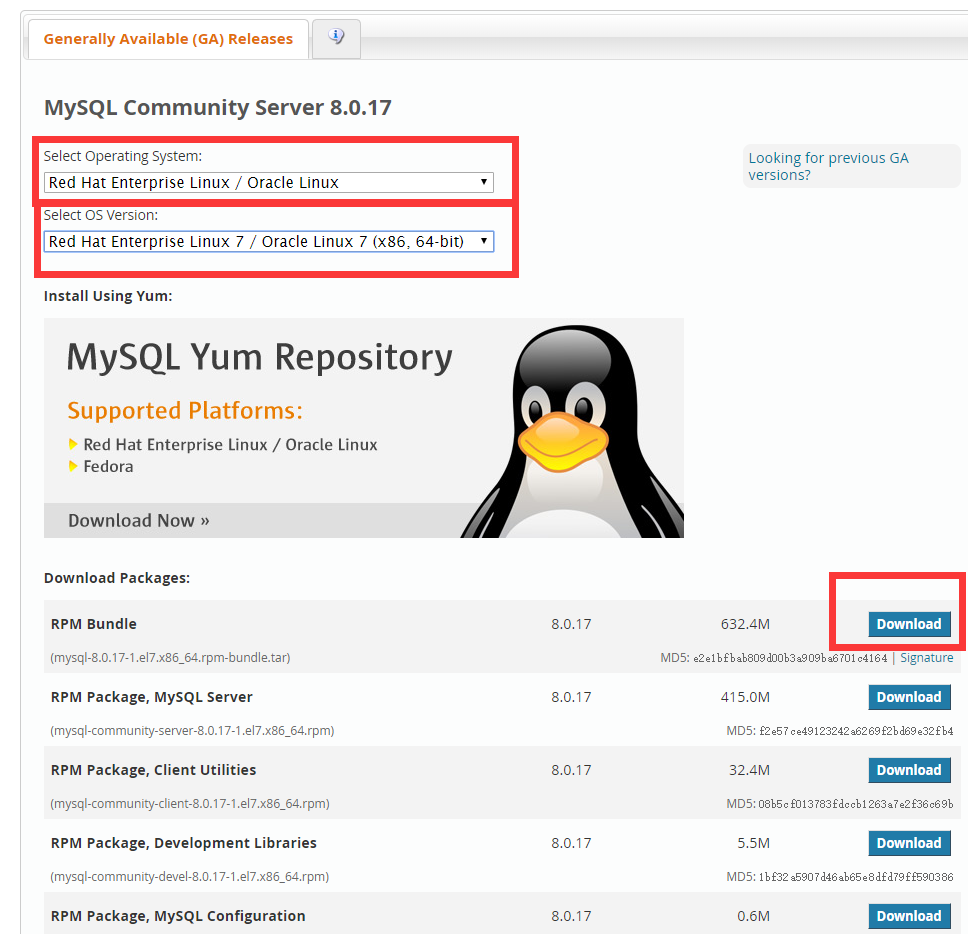Screen dimensions: 968x934
Task: Click the Client Utilities size 32.4M
Action: (749, 770)
